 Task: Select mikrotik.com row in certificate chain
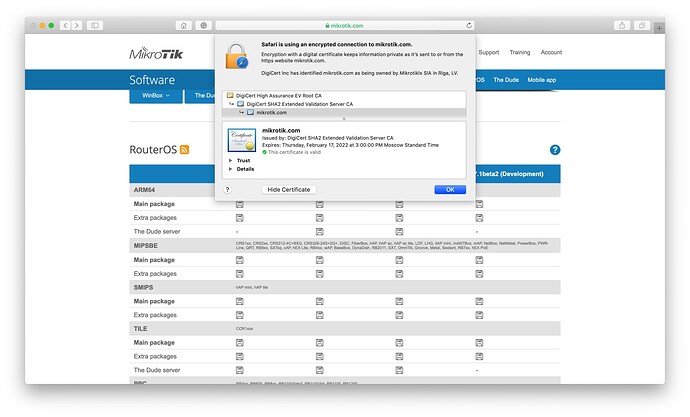click(x=344, y=113)
